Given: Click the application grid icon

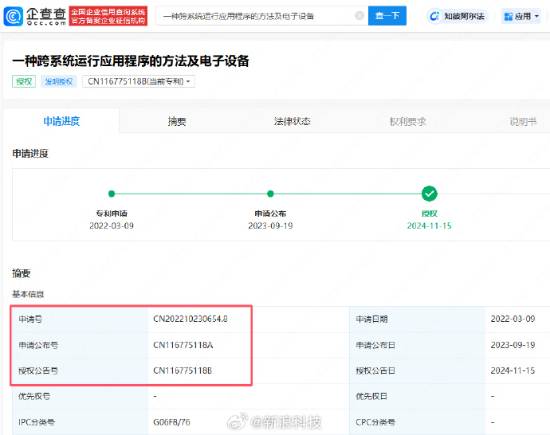Looking at the screenshot, I should coord(508,16).
